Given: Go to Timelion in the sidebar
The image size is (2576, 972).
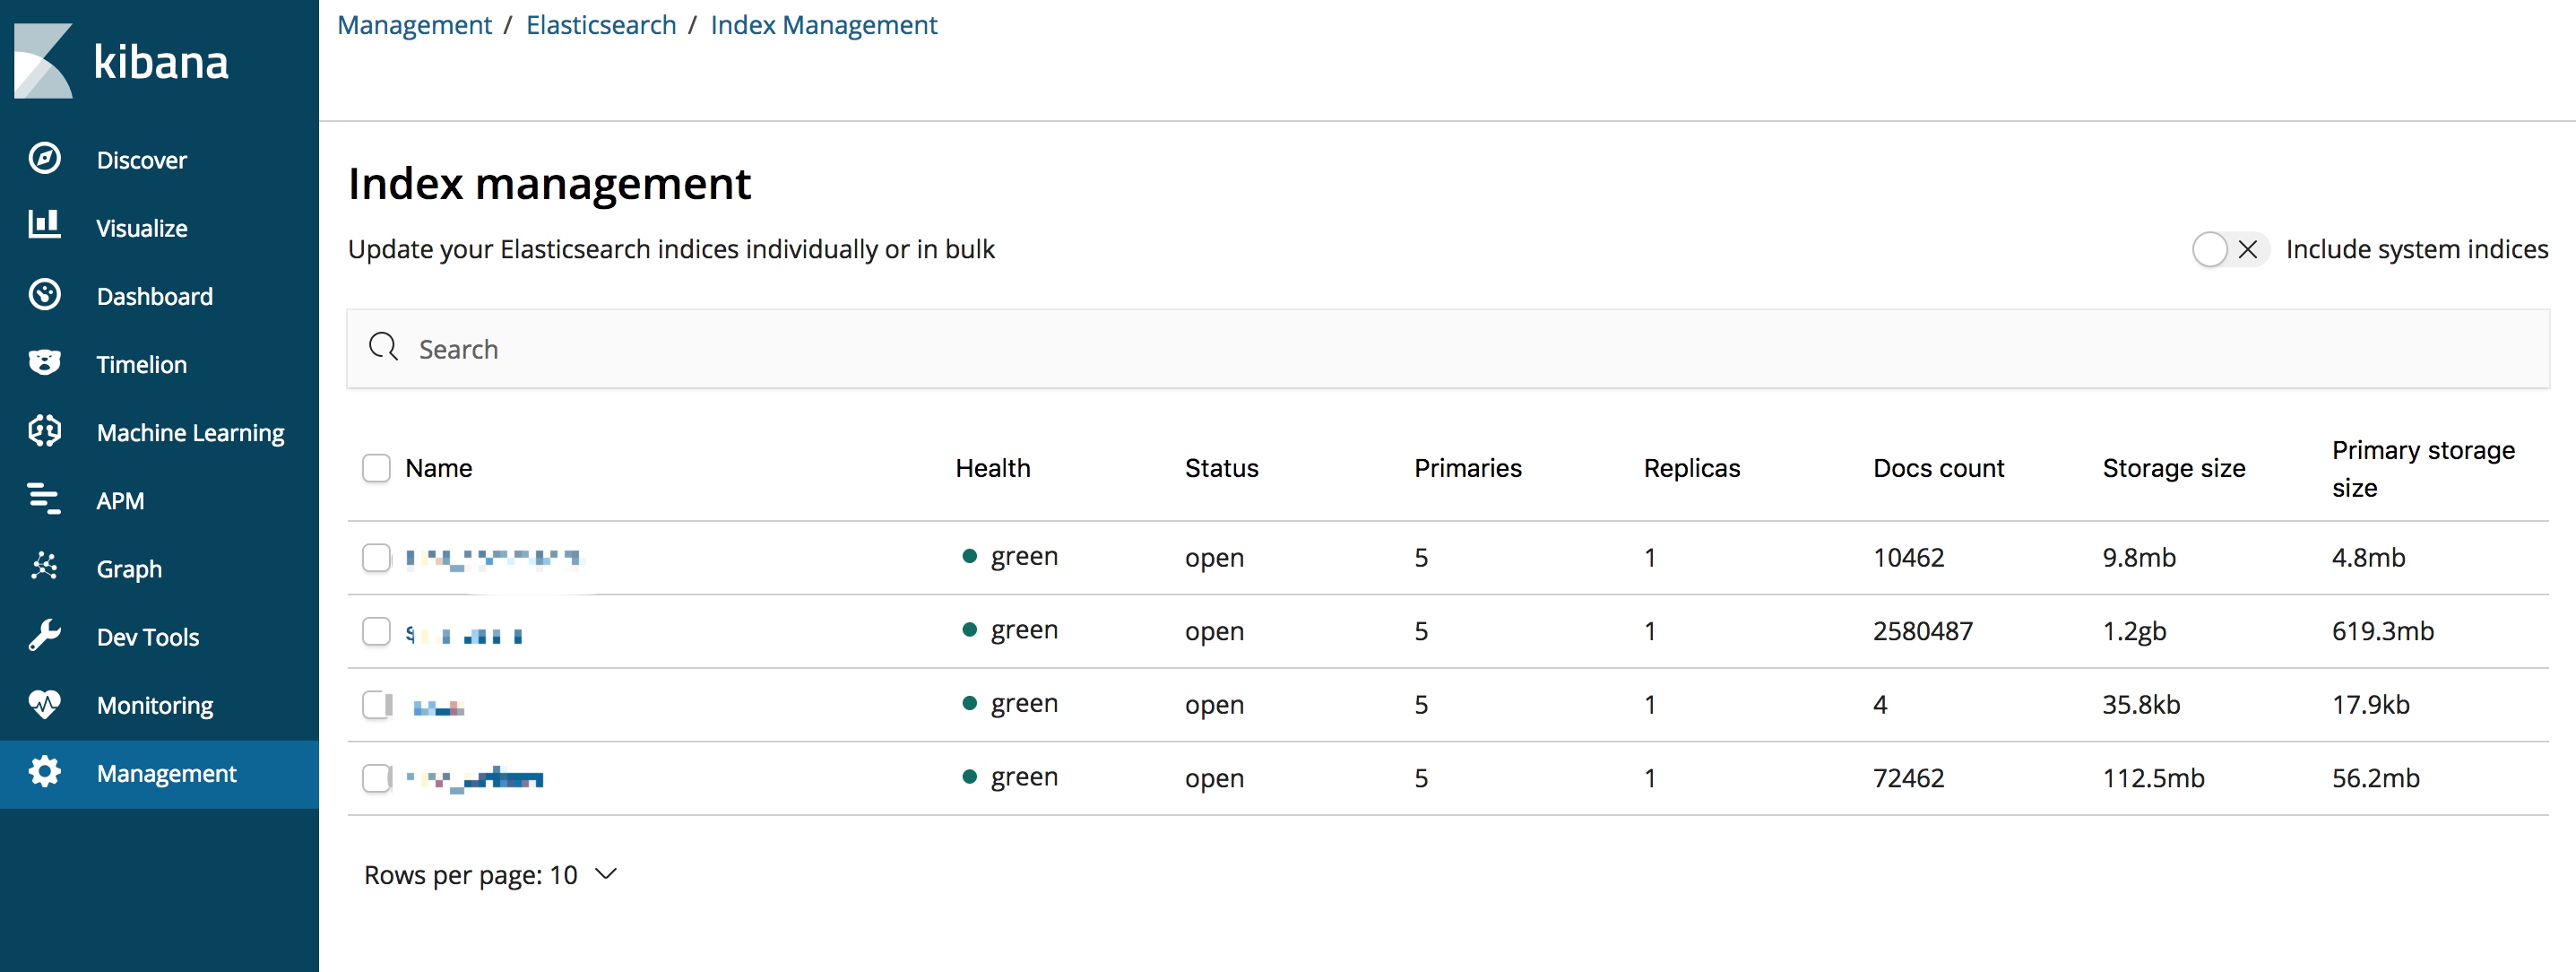Looking at the screenshot, I should (x=142, y=364).
